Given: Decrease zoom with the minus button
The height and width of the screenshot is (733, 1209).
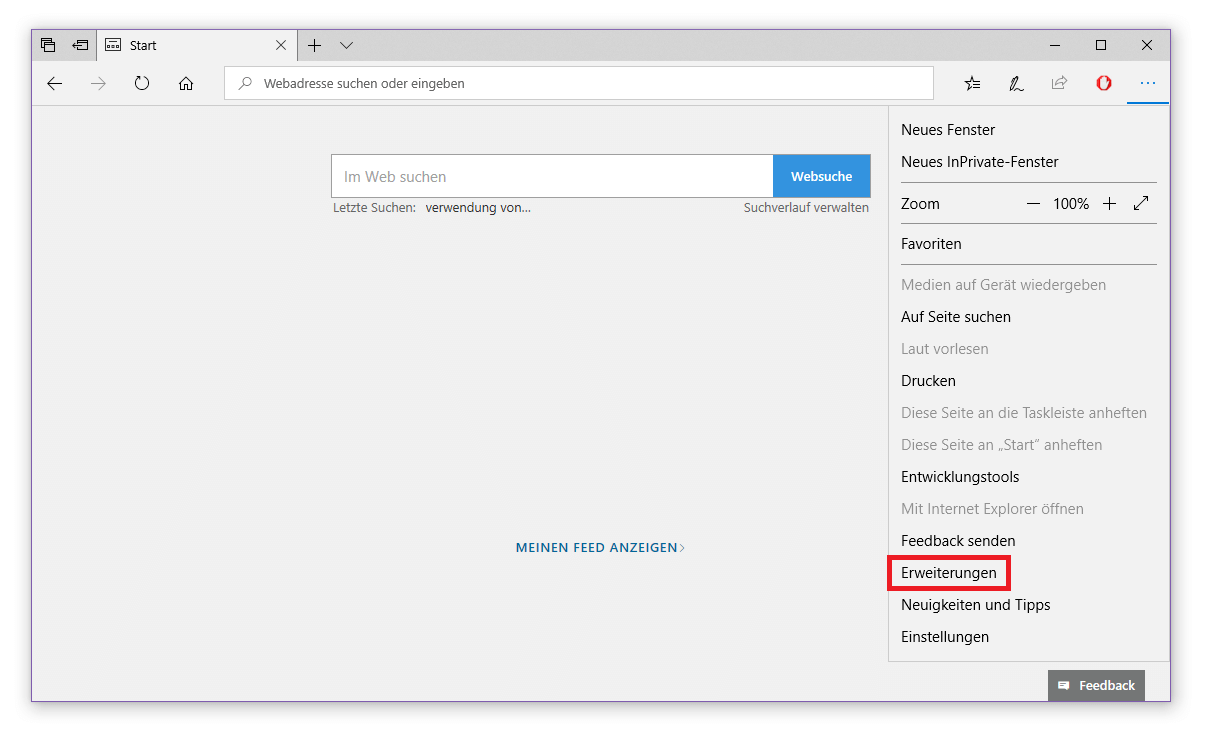Looking at the screenshot, I should pyautogui.click(x=1033, y=204).
